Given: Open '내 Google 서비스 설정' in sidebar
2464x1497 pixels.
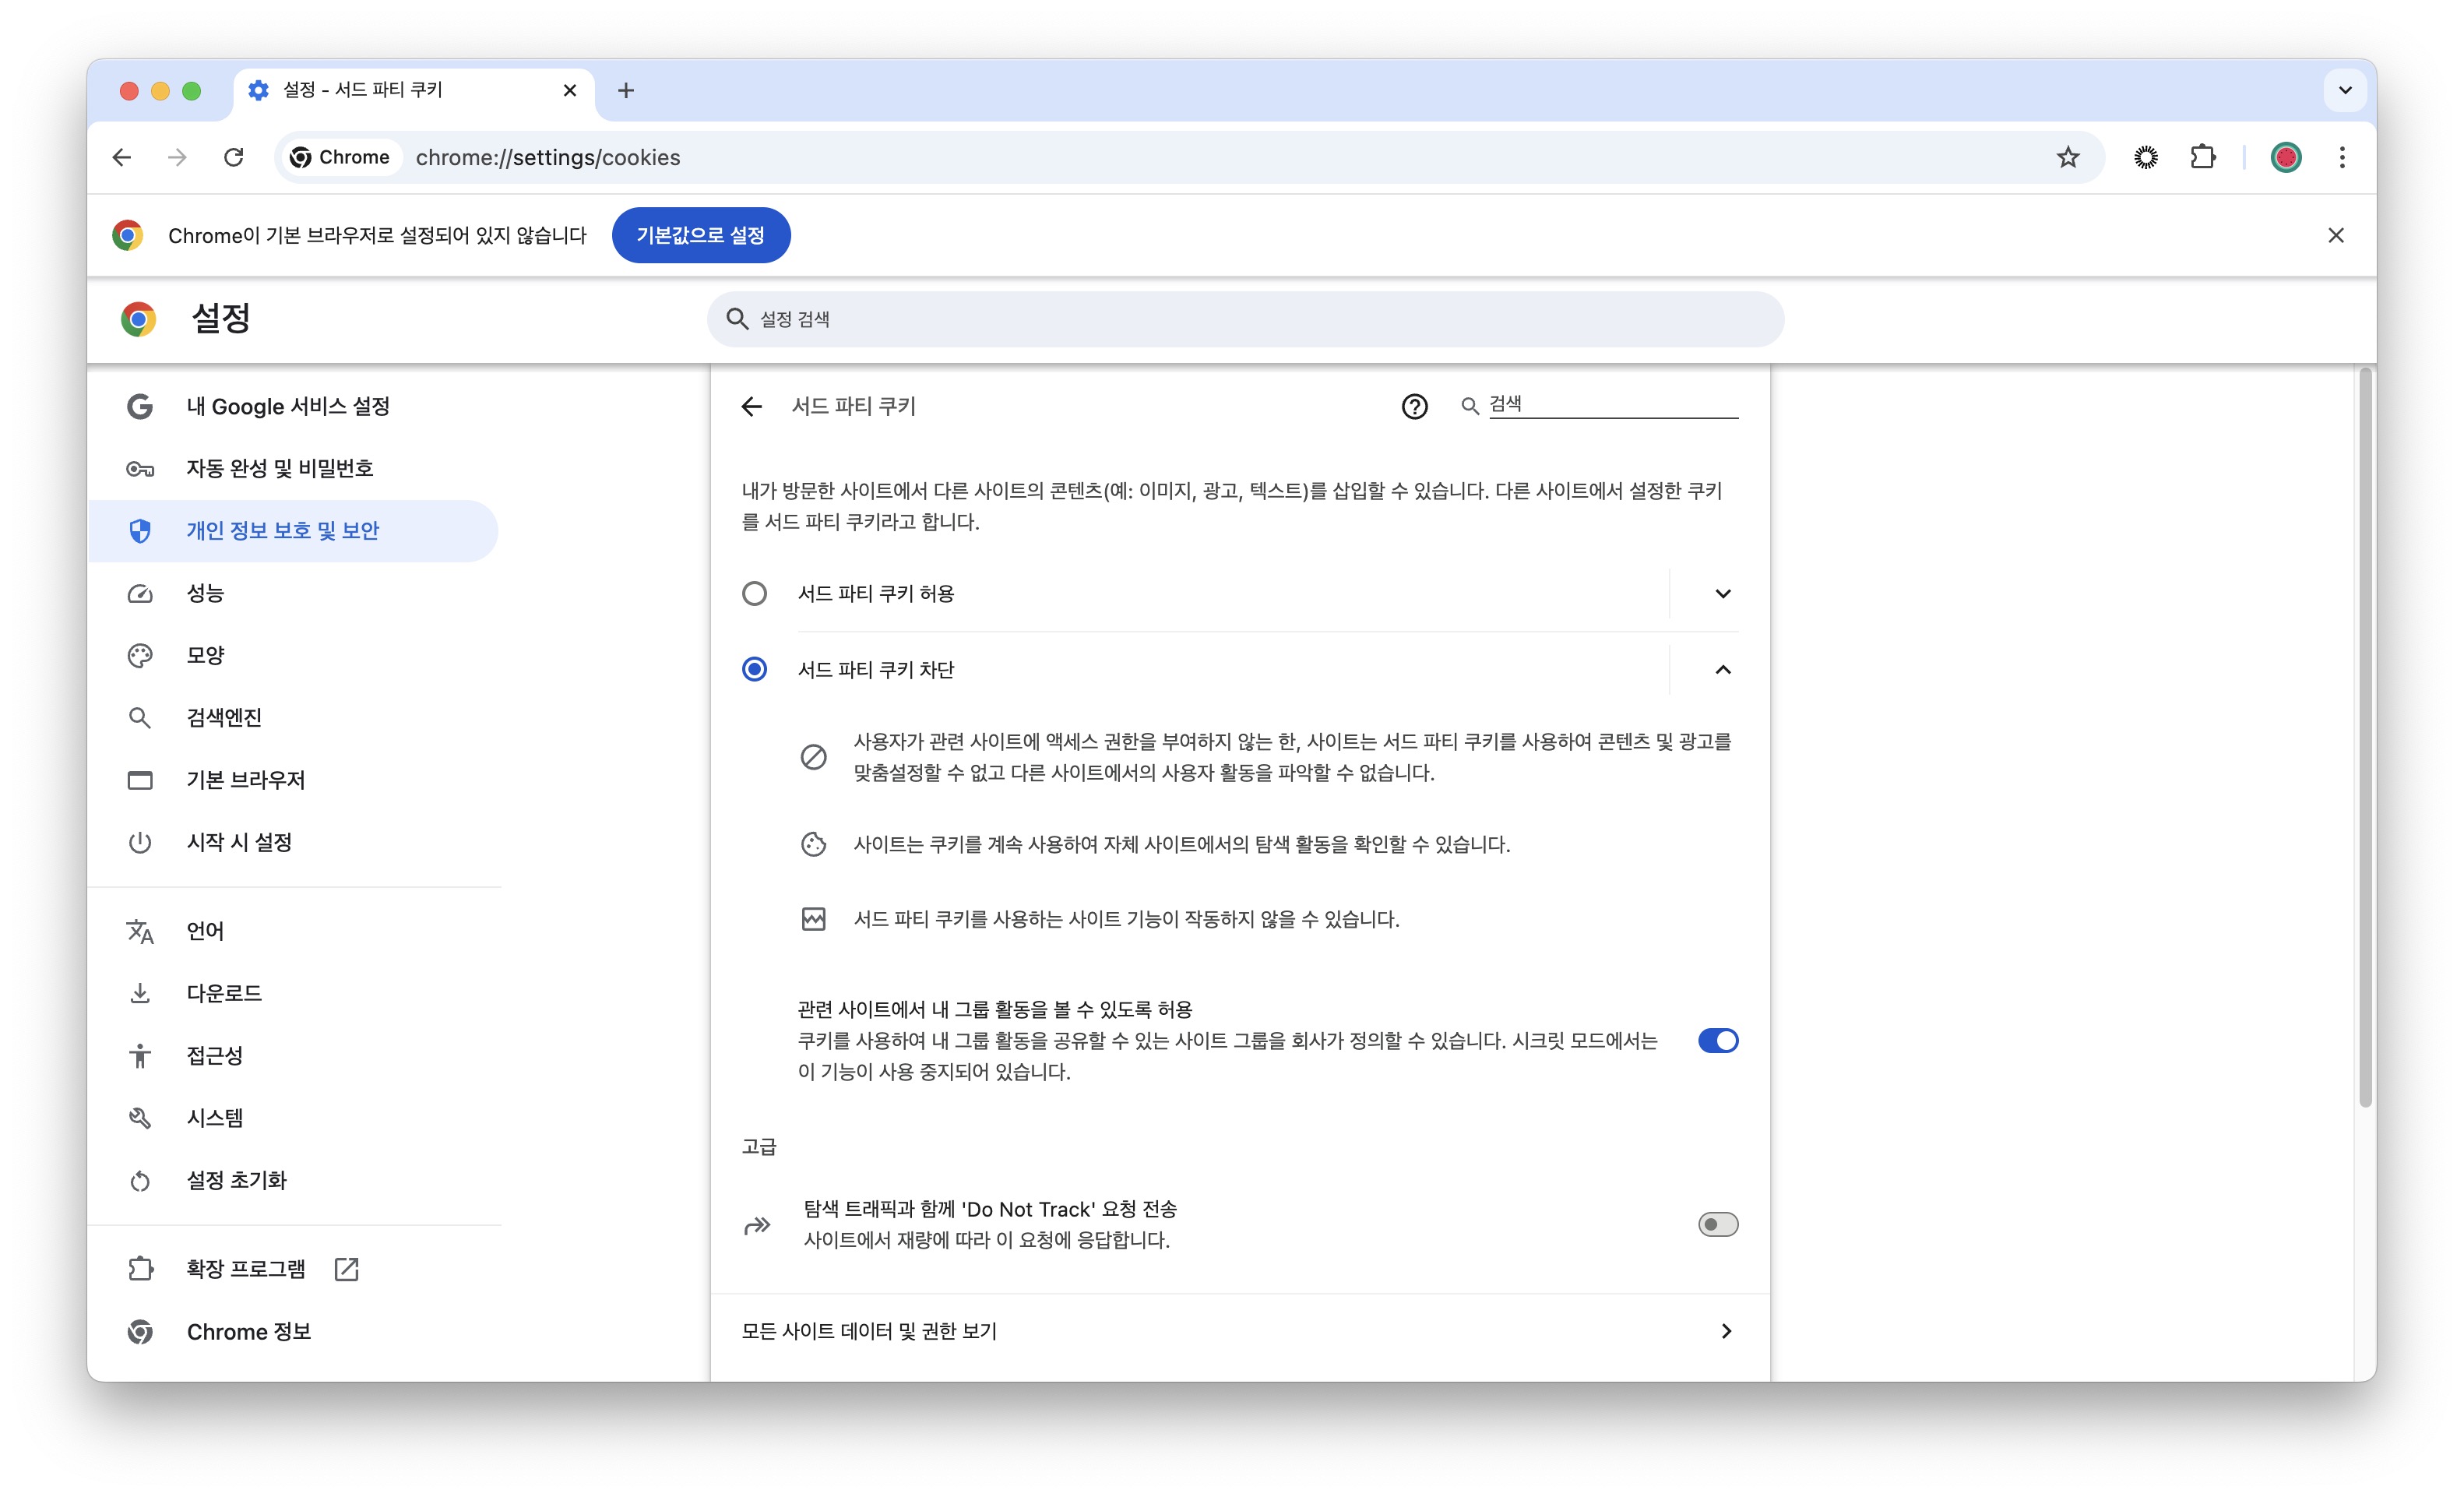Looking at the screenshot, I should pyautogui.click(x=294, y=406).
